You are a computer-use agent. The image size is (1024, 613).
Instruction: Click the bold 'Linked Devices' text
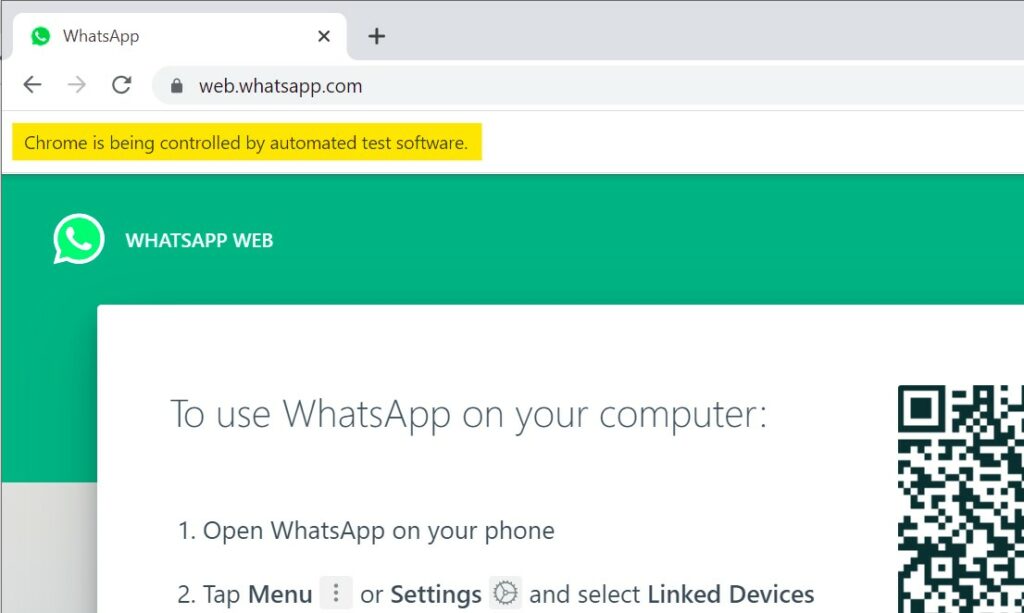click(x=731, y=594)
